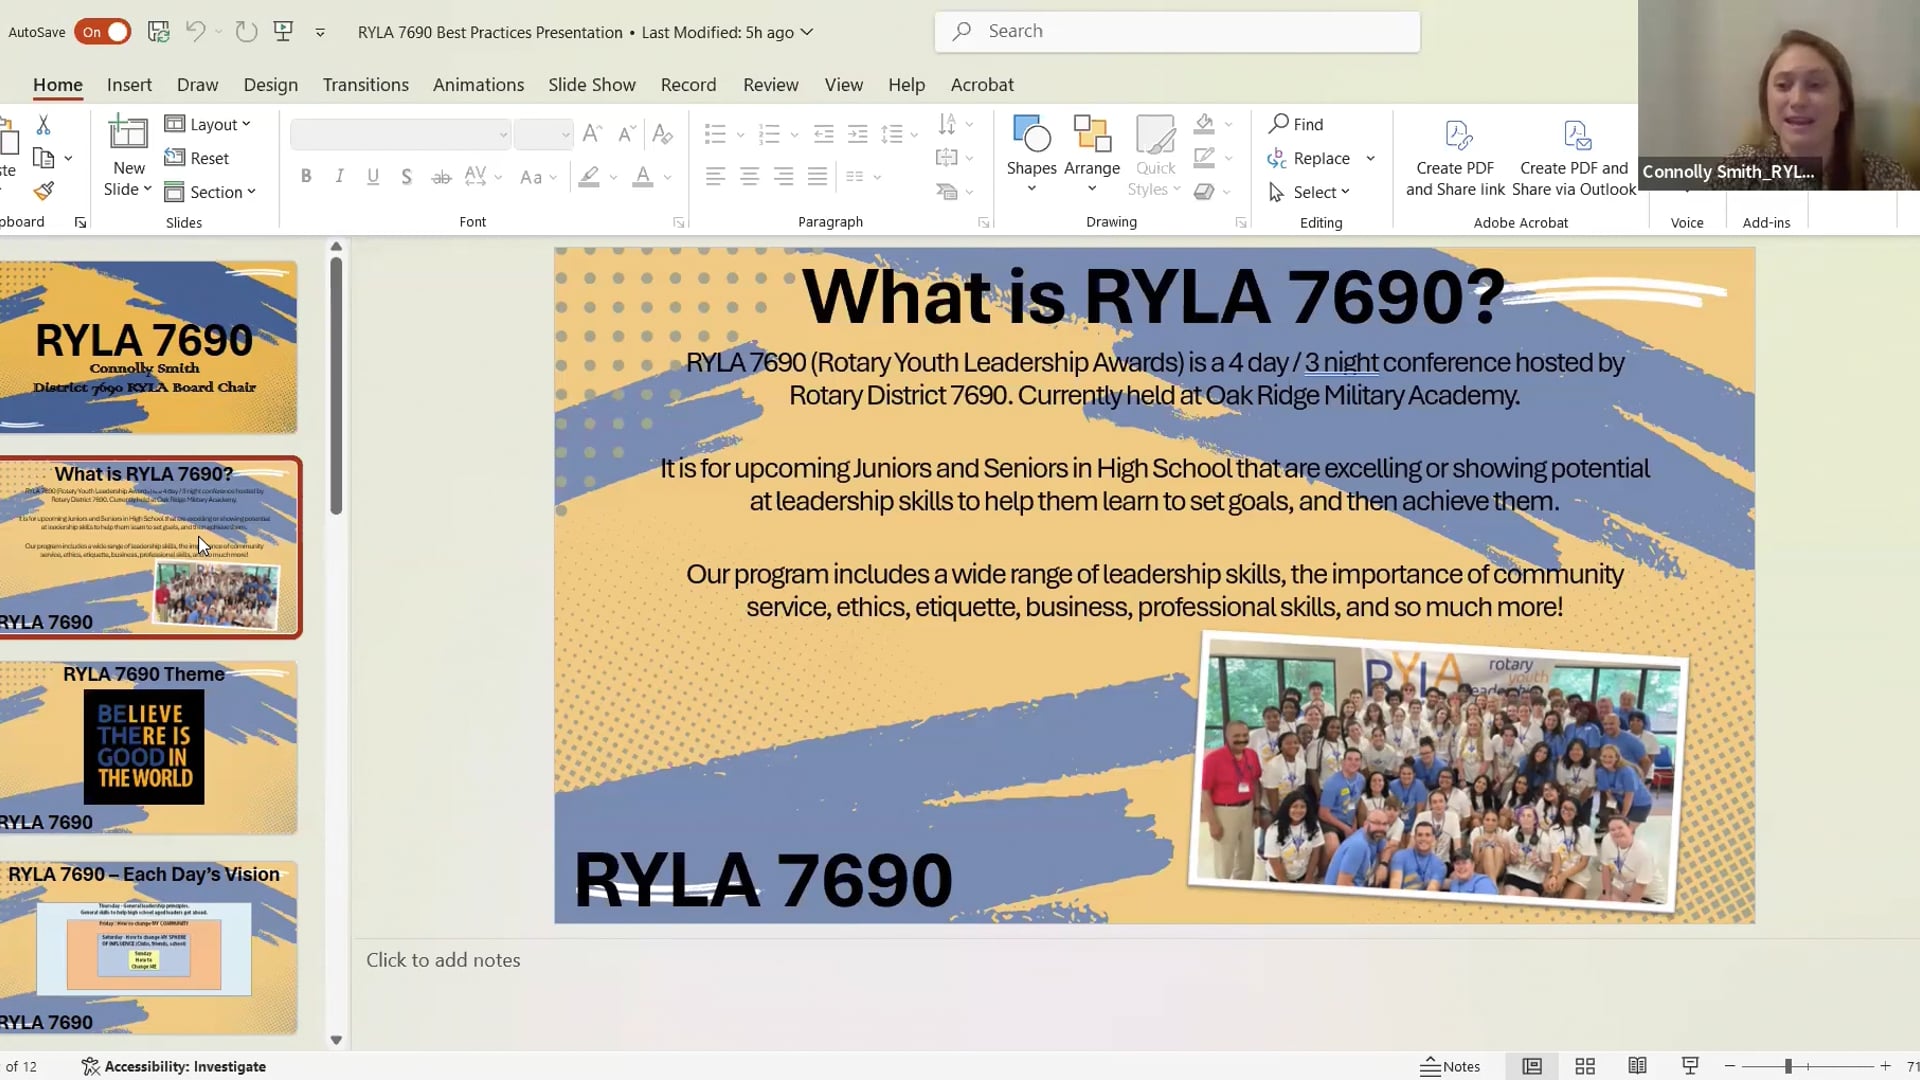Toggle Center paragraph alignment
The width and height of the screenshot is (1920, 1080).
click(x=748, y=177)
